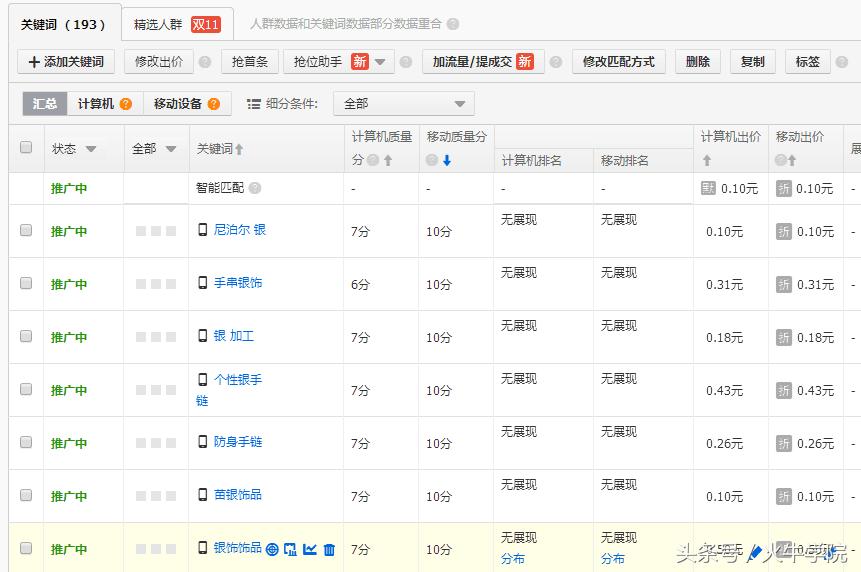Click the 修改匹配方式 button

(619, 62)
